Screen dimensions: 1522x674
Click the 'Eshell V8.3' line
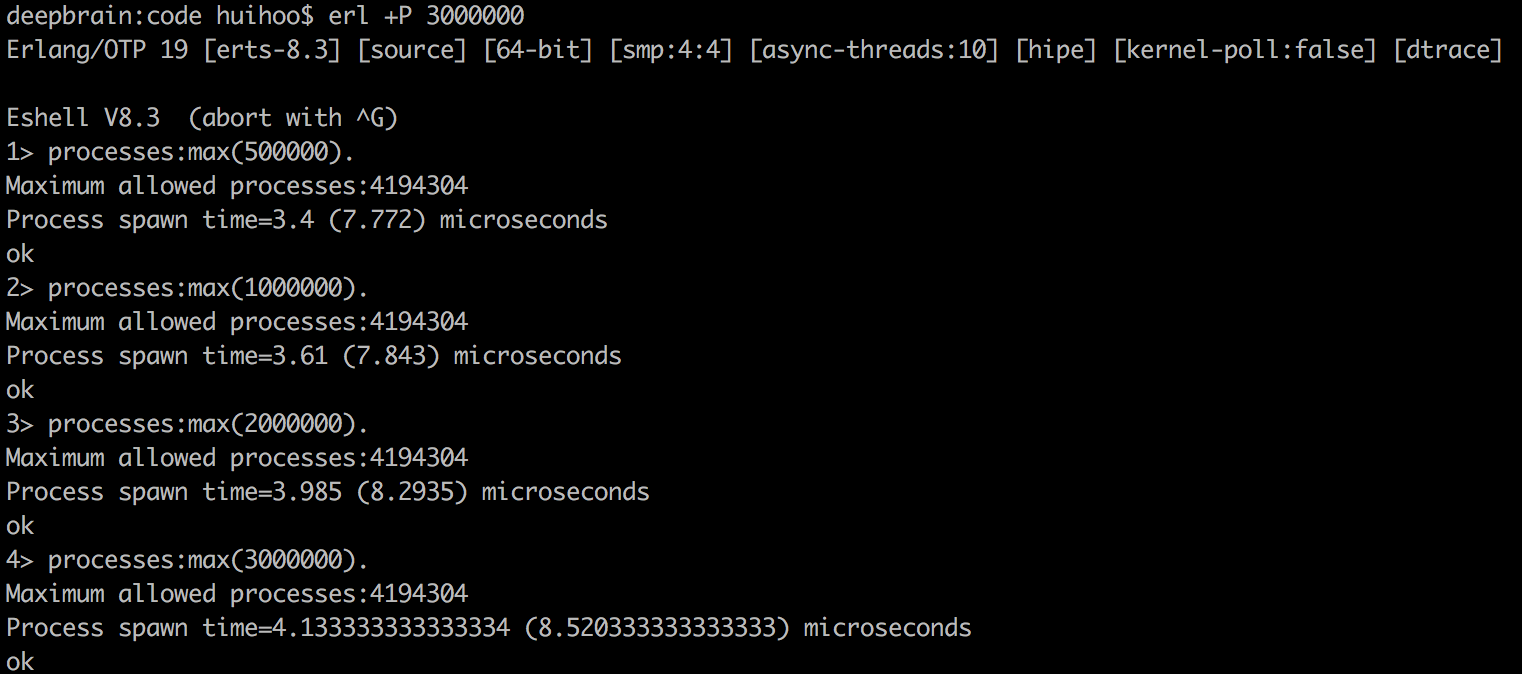(83, 117)
